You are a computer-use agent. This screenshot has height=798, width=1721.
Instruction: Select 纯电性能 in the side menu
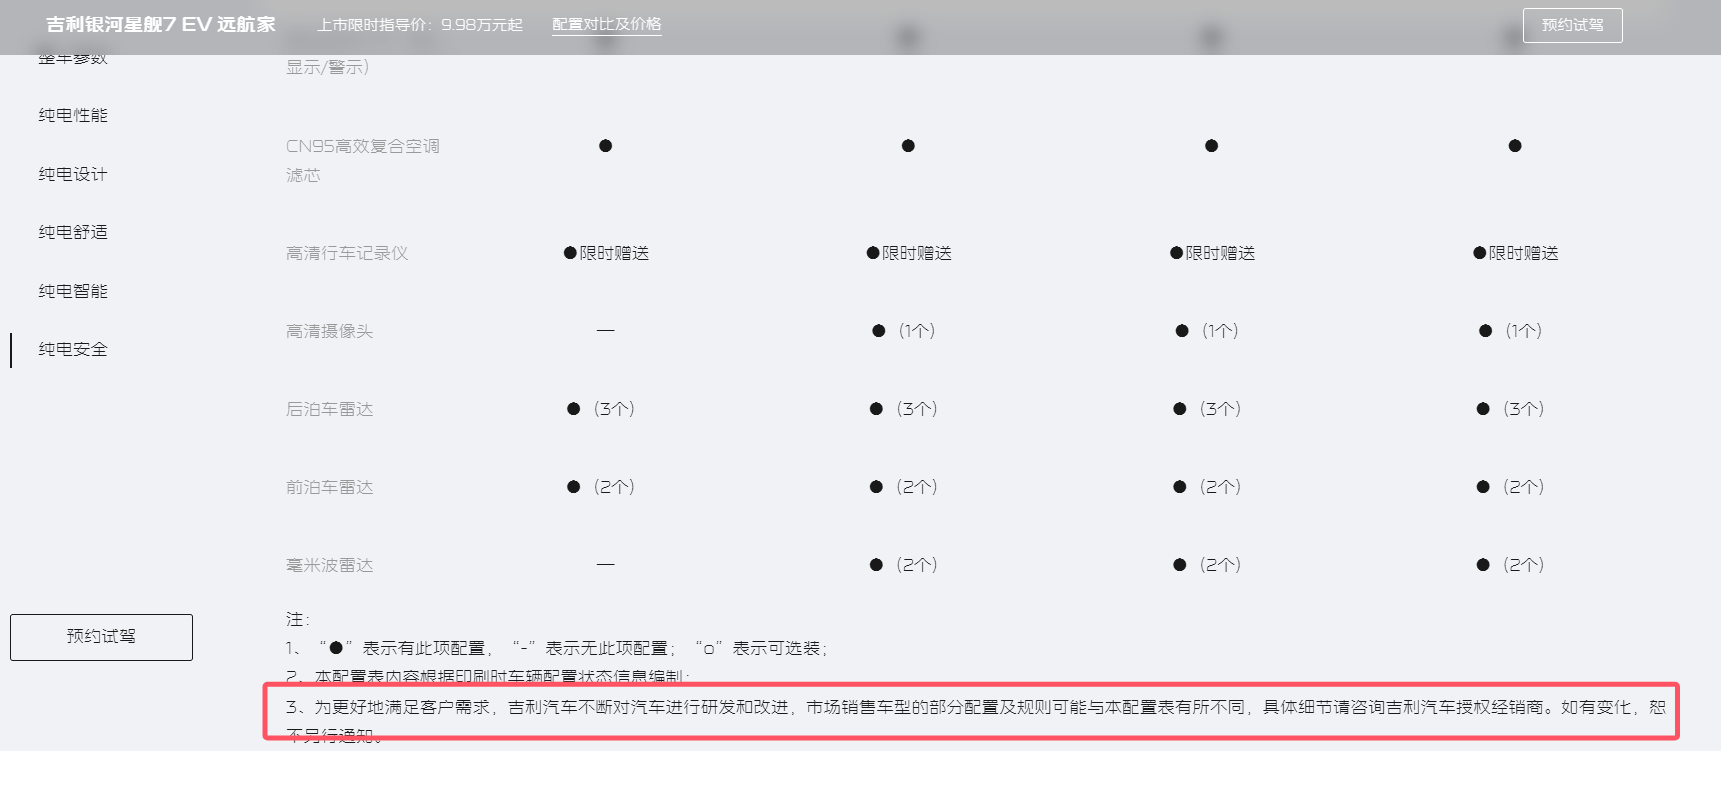73,115
